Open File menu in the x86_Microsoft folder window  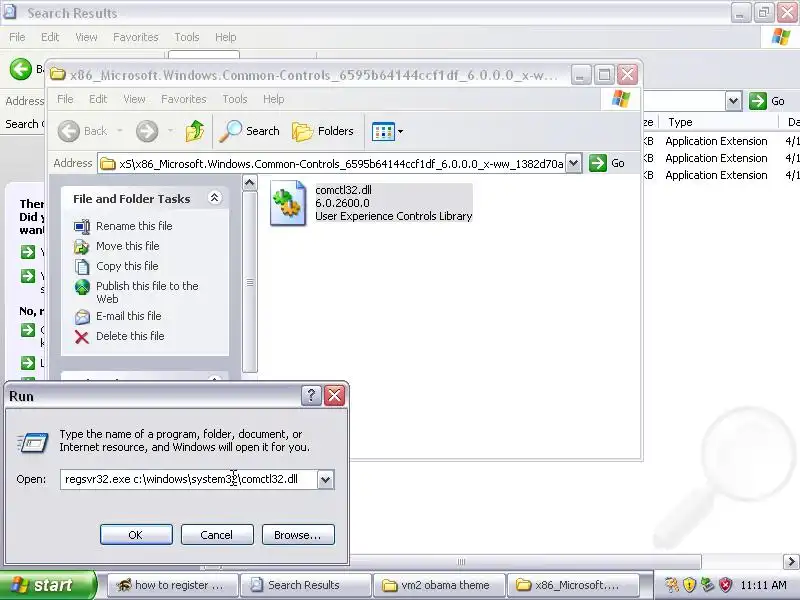pos(65,99)
